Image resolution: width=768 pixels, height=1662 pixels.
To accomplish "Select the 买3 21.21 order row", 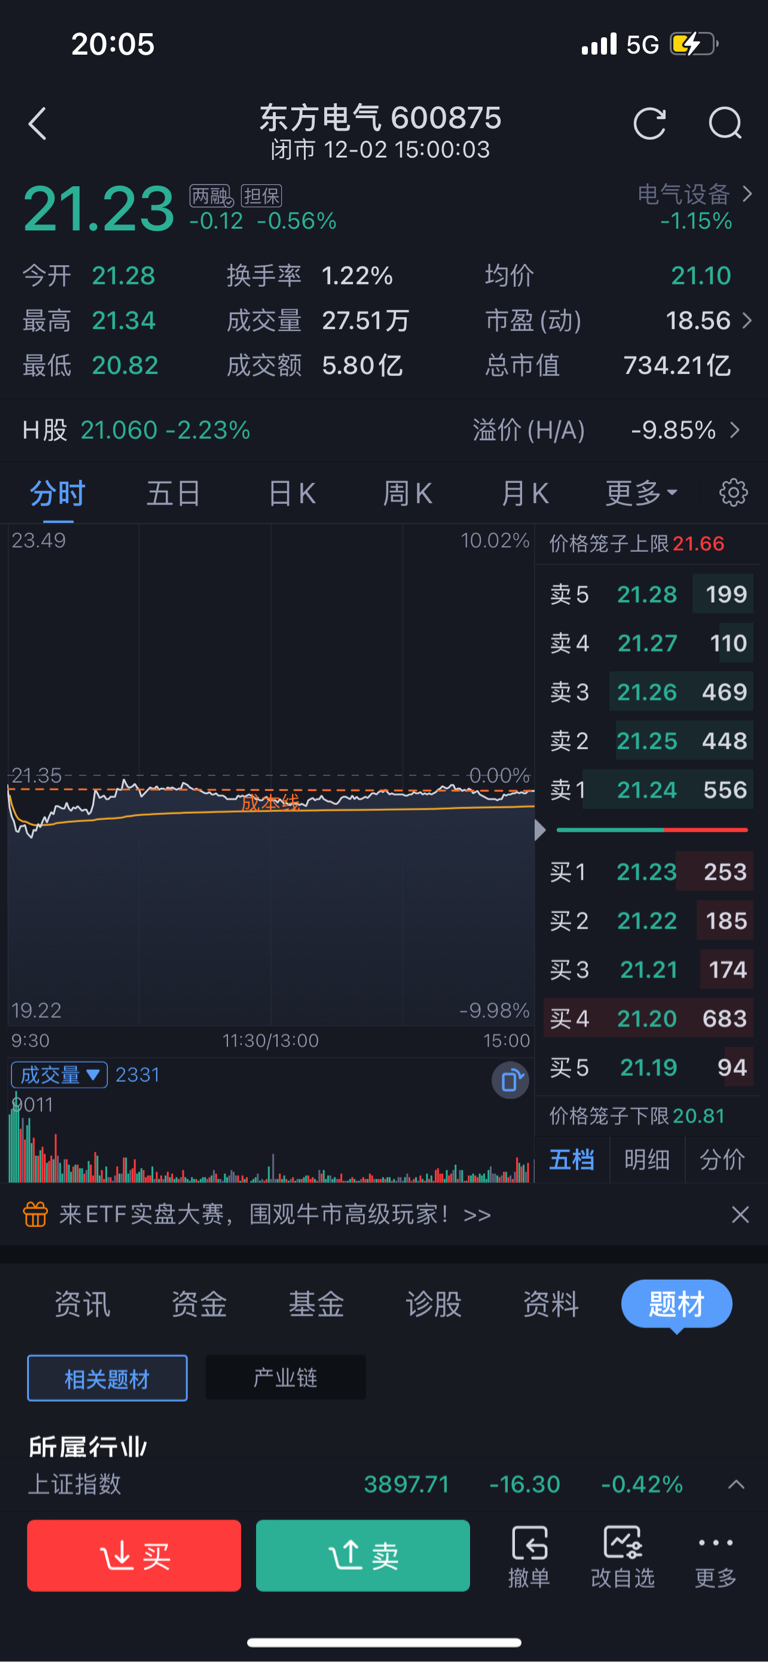I will coord(648,970).
